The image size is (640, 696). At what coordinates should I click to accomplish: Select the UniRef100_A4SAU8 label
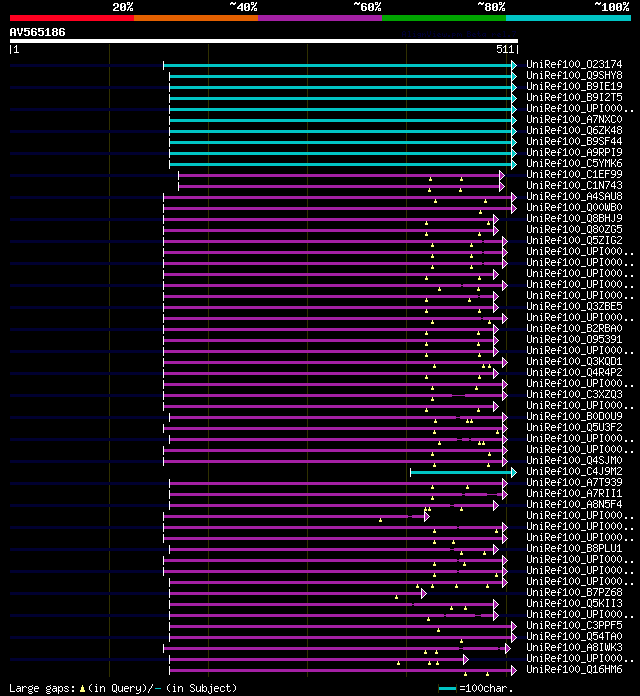(x=574, y=196)
